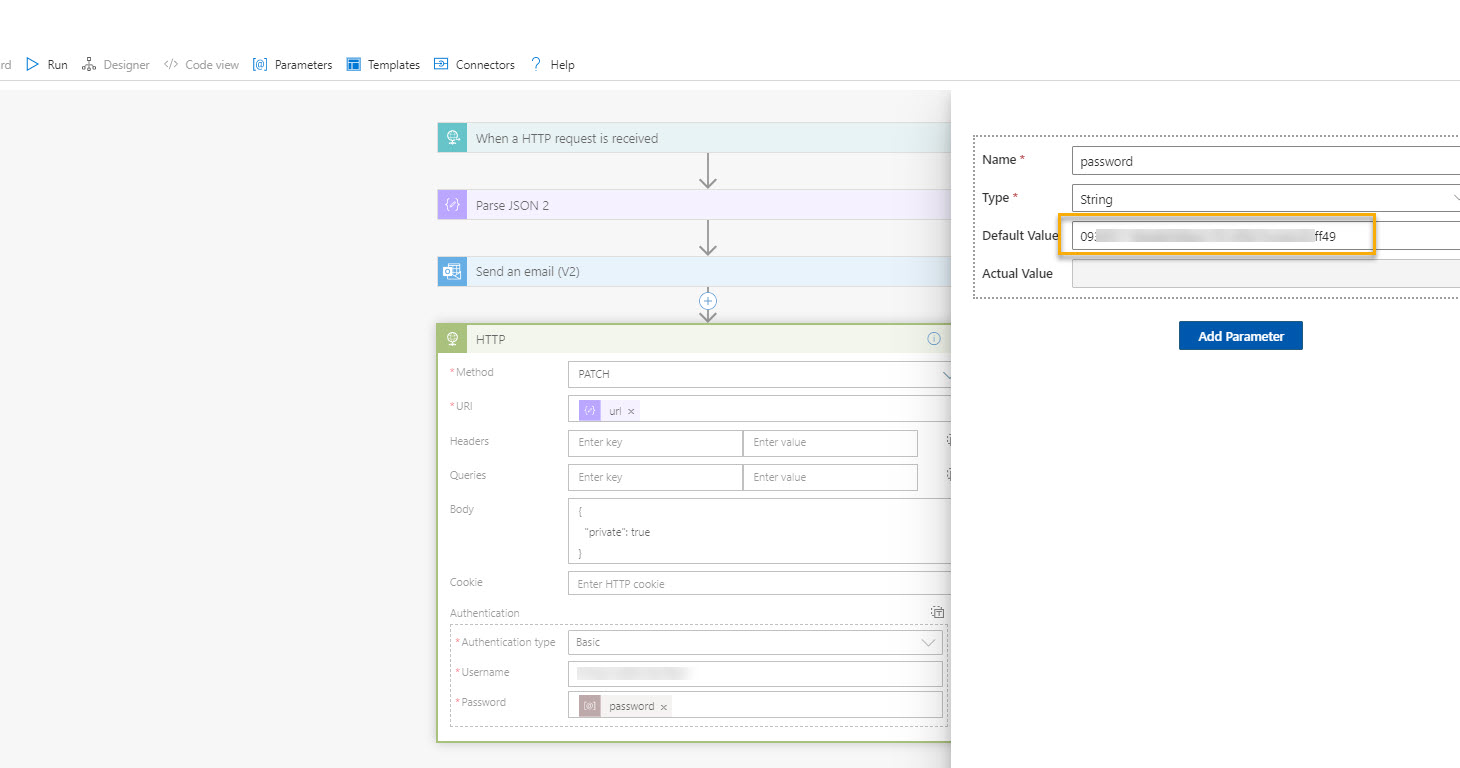Click the parameter Name field containing password

[1266, 160]
